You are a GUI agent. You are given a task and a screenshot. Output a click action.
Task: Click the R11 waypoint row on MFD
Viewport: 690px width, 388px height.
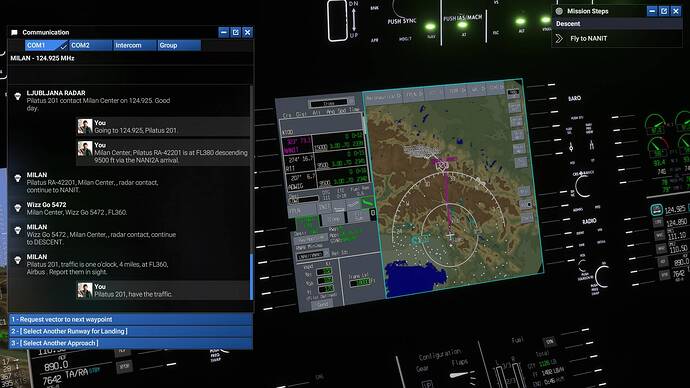point(325,163)
